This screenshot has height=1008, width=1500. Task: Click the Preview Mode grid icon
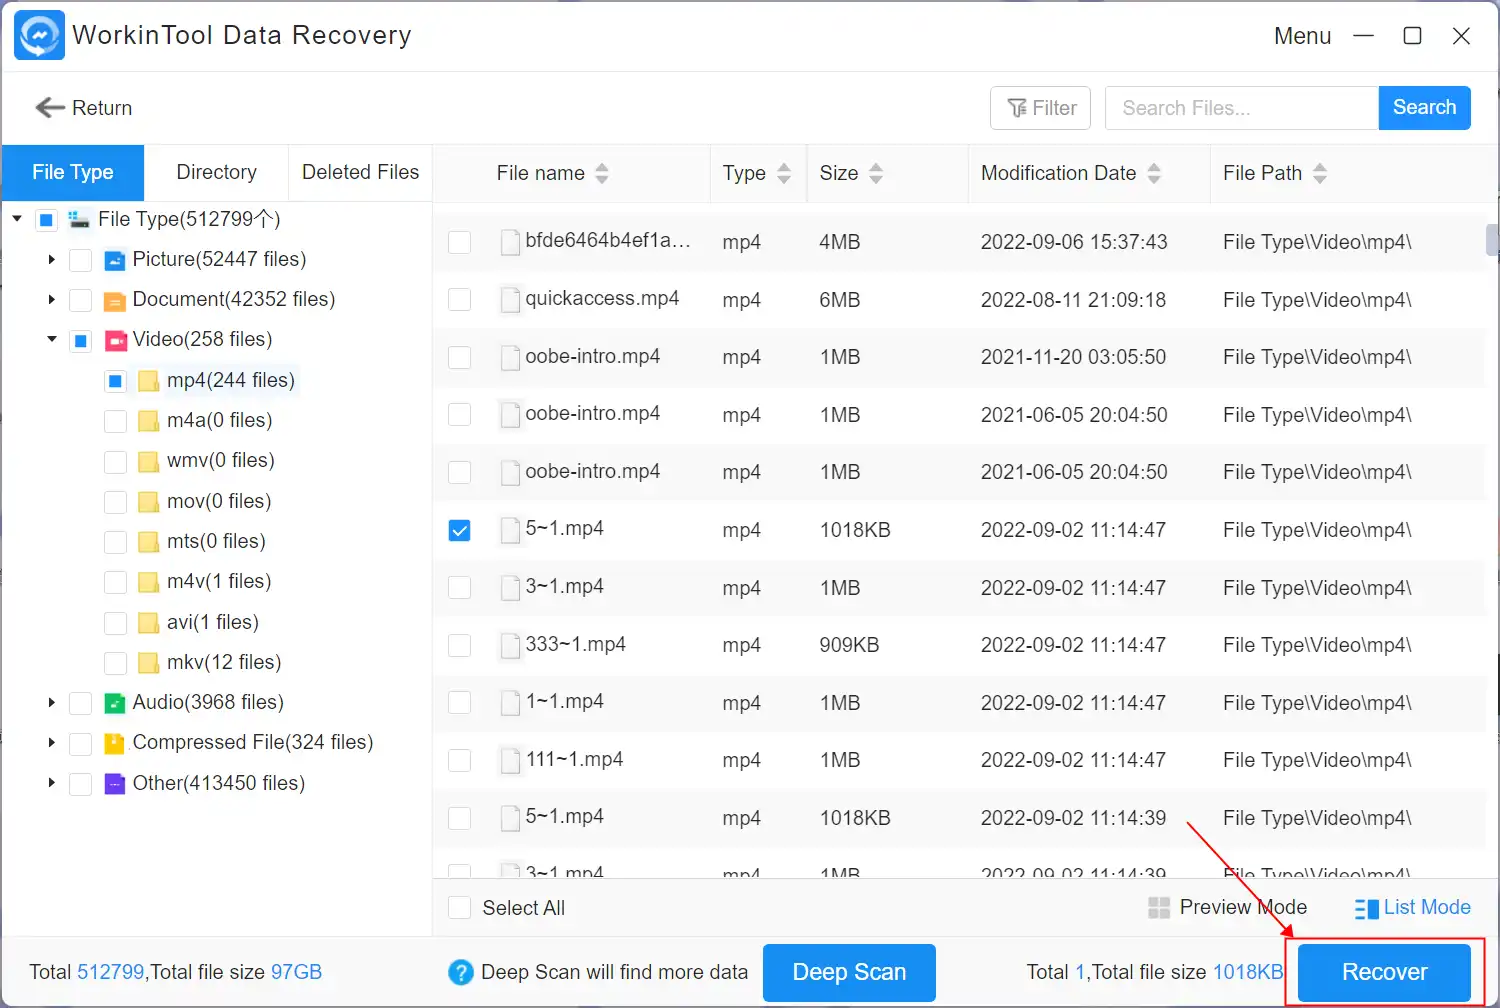(1159, 908)
